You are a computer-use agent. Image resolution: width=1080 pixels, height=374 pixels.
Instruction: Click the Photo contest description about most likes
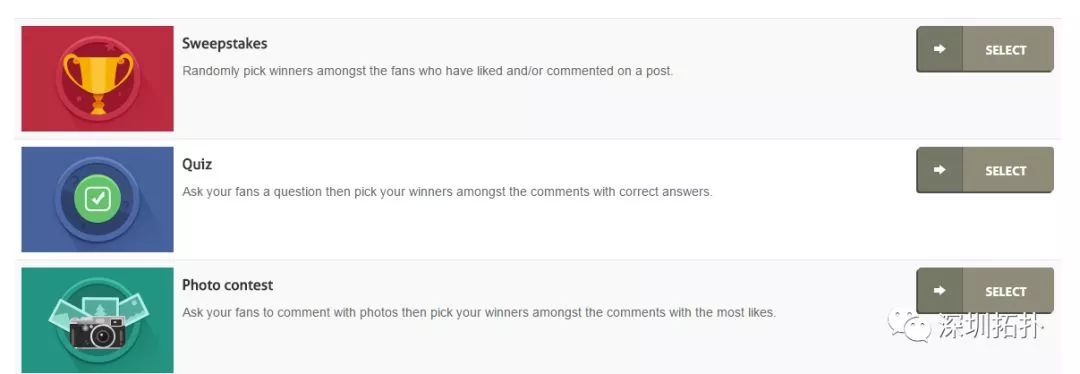click(x=479, y=312)
